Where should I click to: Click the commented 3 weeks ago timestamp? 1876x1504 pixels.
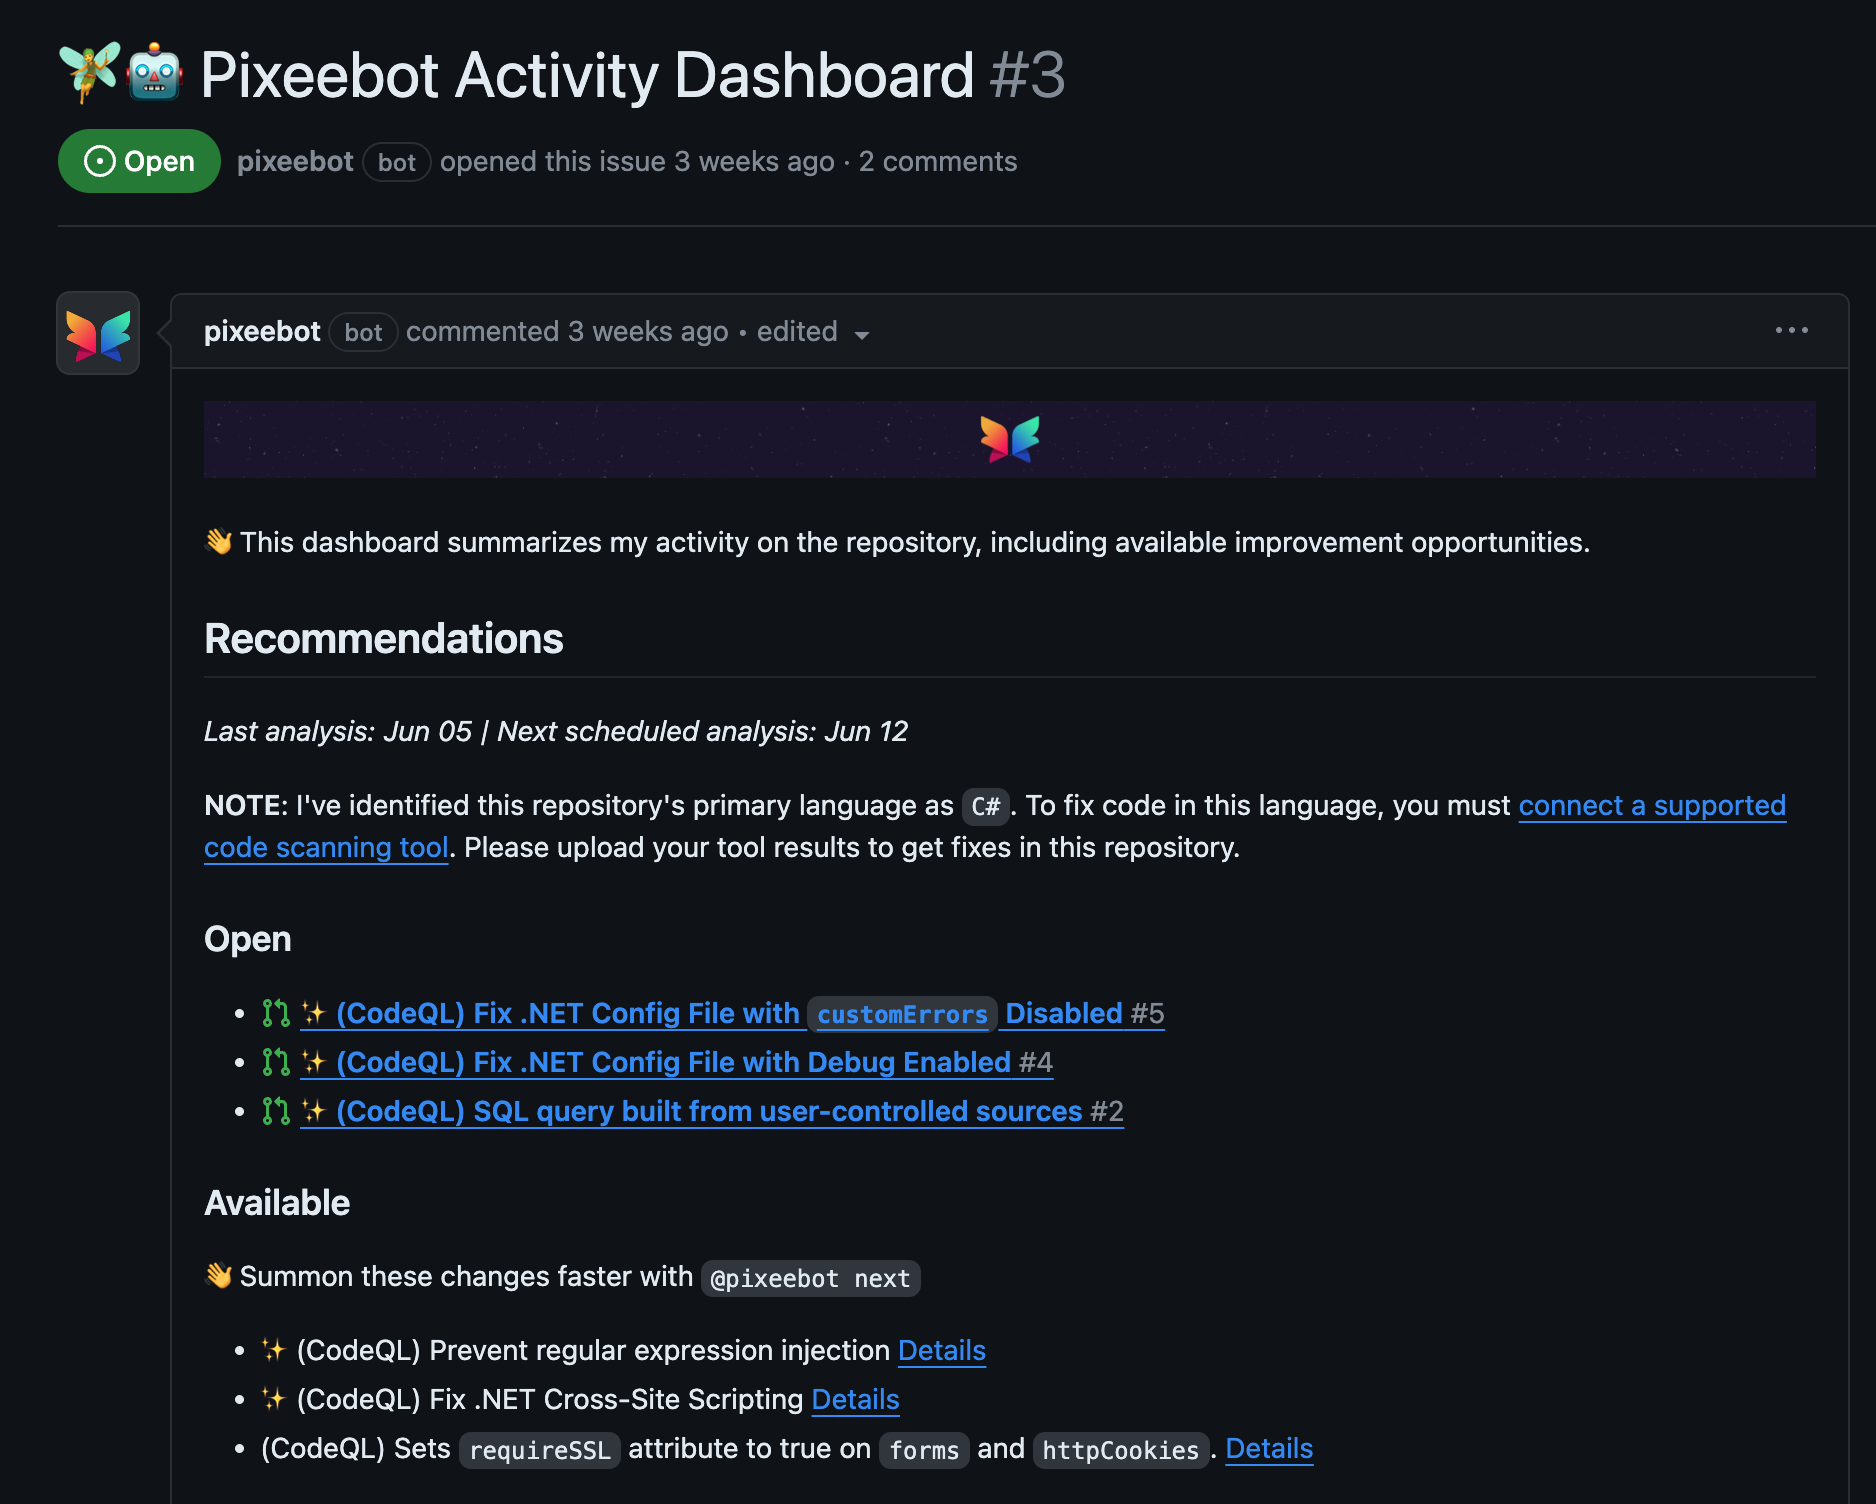click(x=567, y=331)
